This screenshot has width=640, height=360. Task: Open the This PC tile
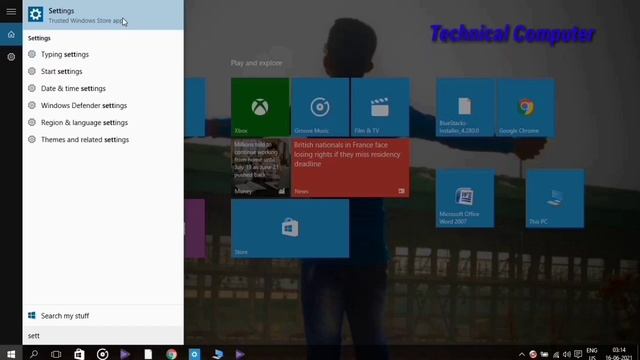tap(555, 198)
